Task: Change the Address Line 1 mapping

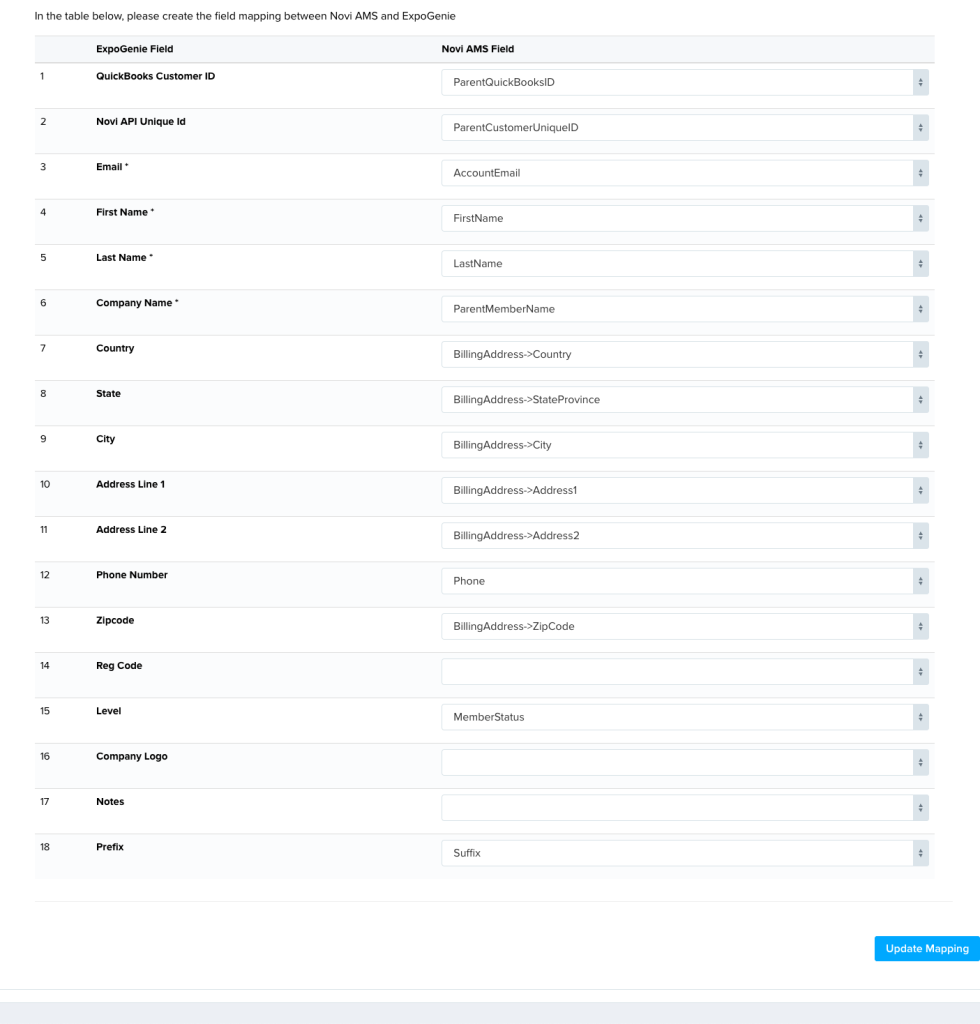Action: pos(685,490)
